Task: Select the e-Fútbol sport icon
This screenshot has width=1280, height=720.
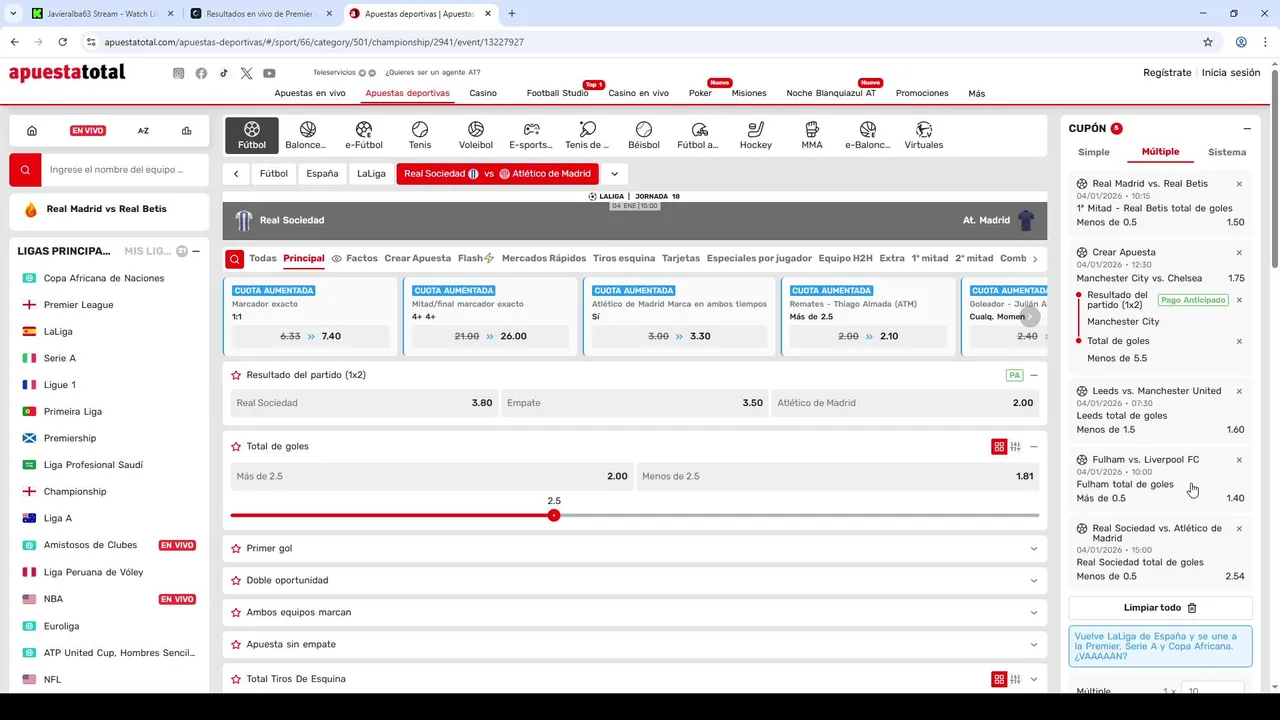Action: coord(364,135)
